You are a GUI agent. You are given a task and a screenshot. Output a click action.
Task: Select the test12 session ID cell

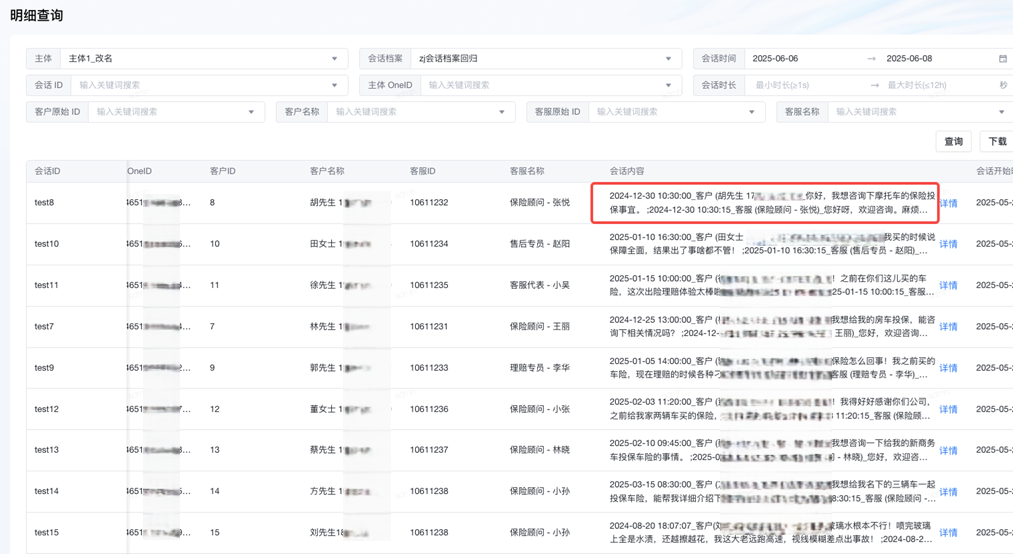46,409
